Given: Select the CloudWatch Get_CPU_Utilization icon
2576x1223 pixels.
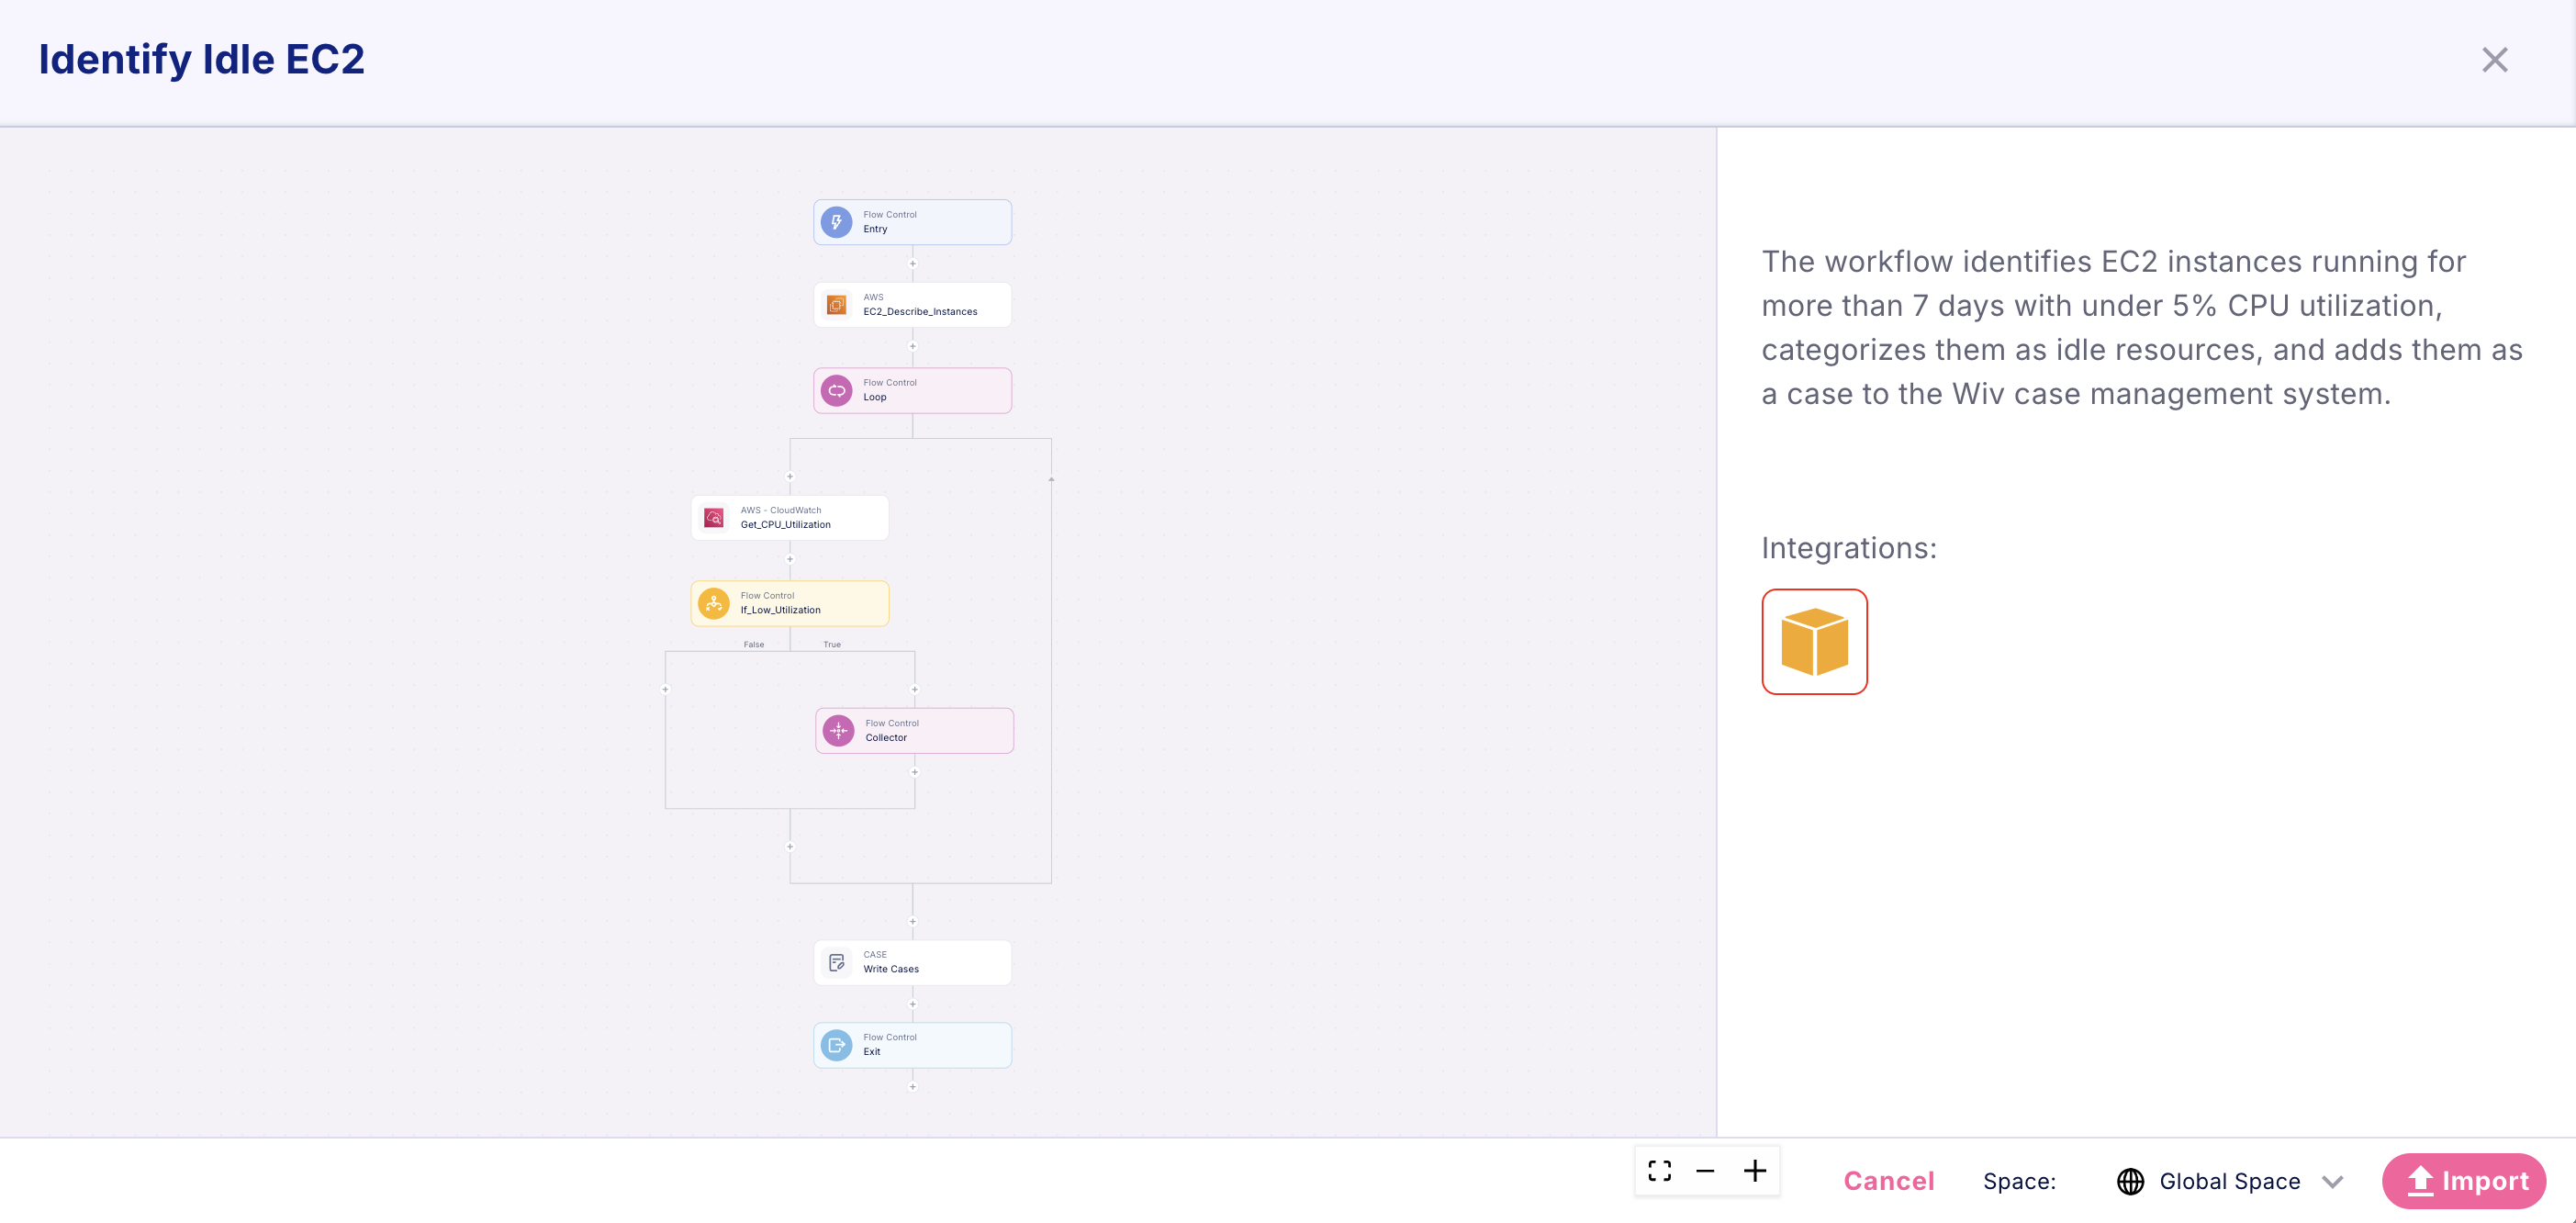Looking at the screenshot, I should 714,518.
